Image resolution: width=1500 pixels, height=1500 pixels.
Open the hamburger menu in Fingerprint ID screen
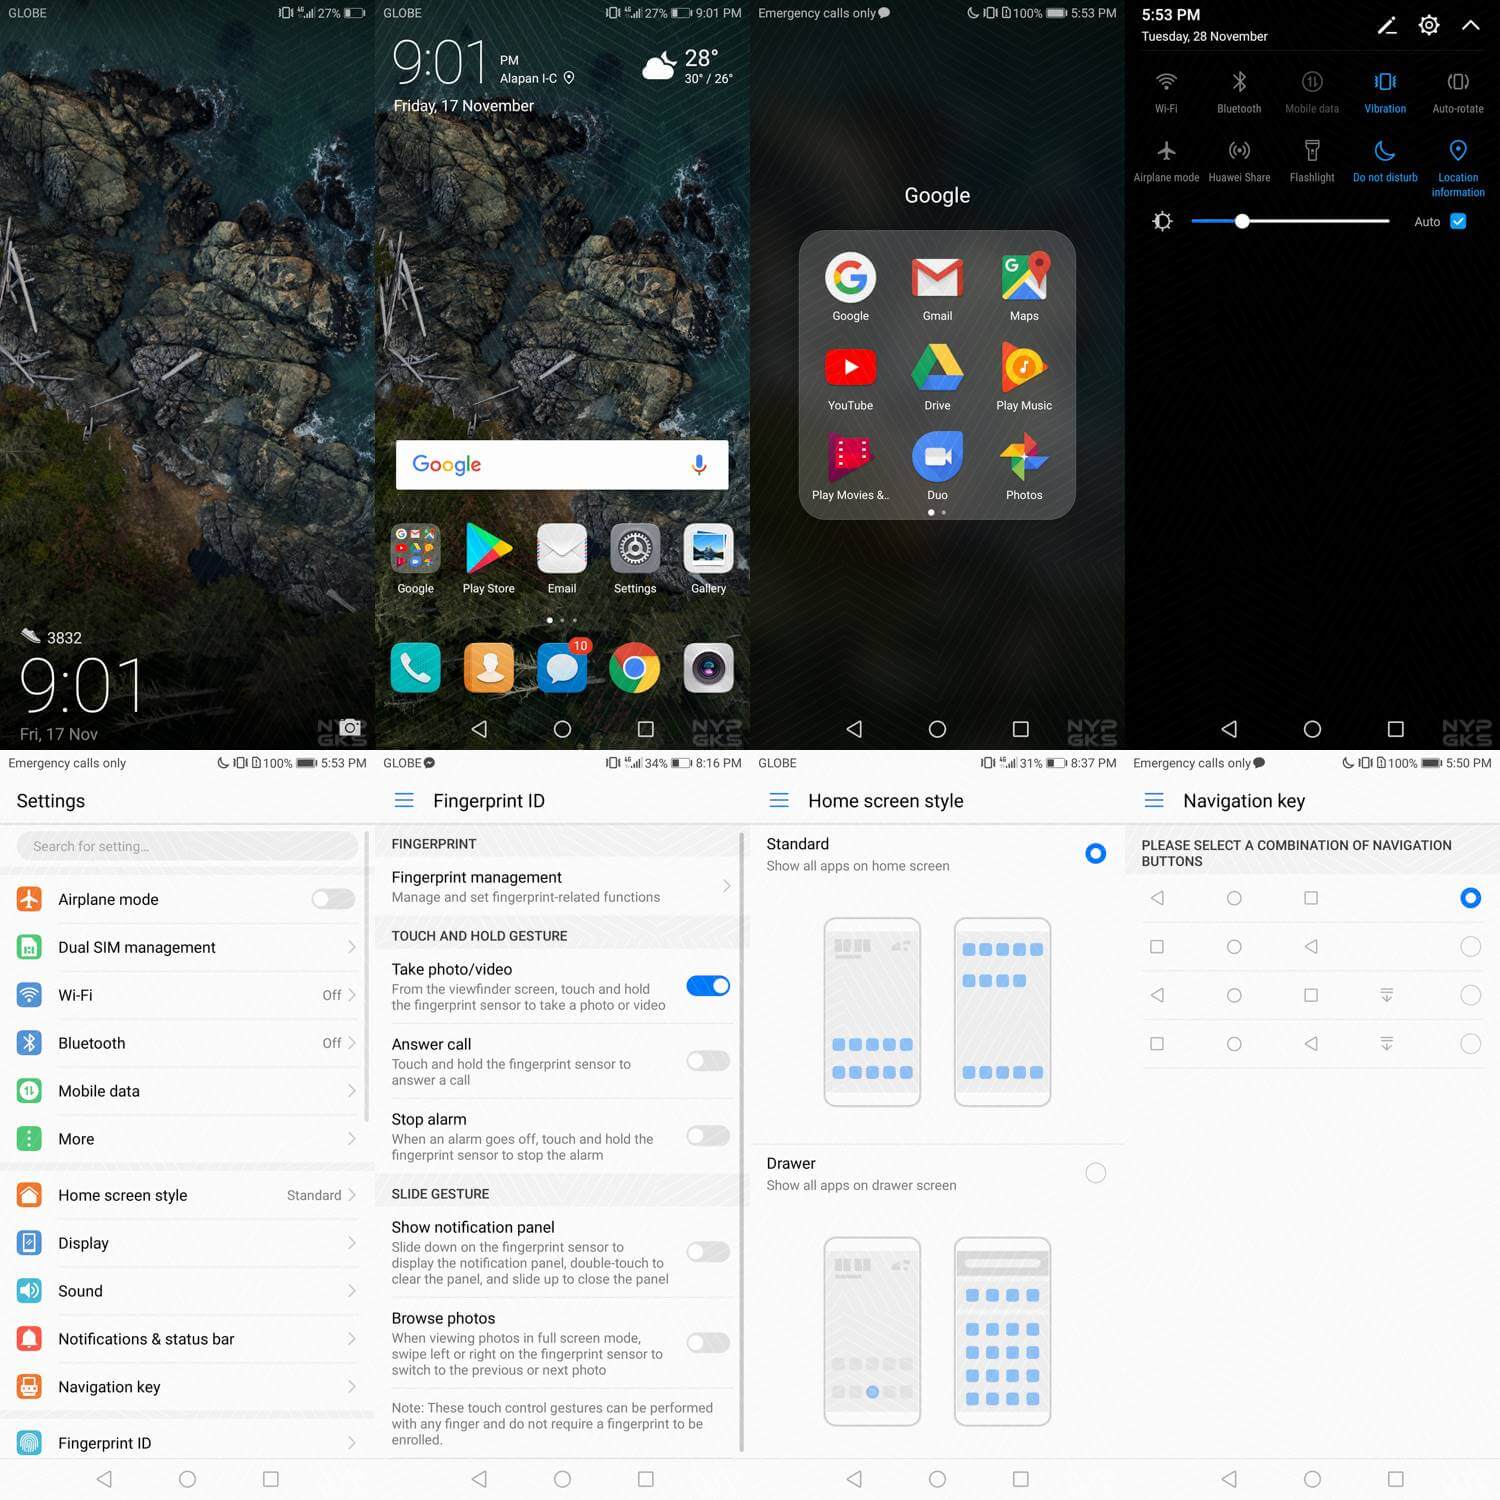tap(404, 800)
